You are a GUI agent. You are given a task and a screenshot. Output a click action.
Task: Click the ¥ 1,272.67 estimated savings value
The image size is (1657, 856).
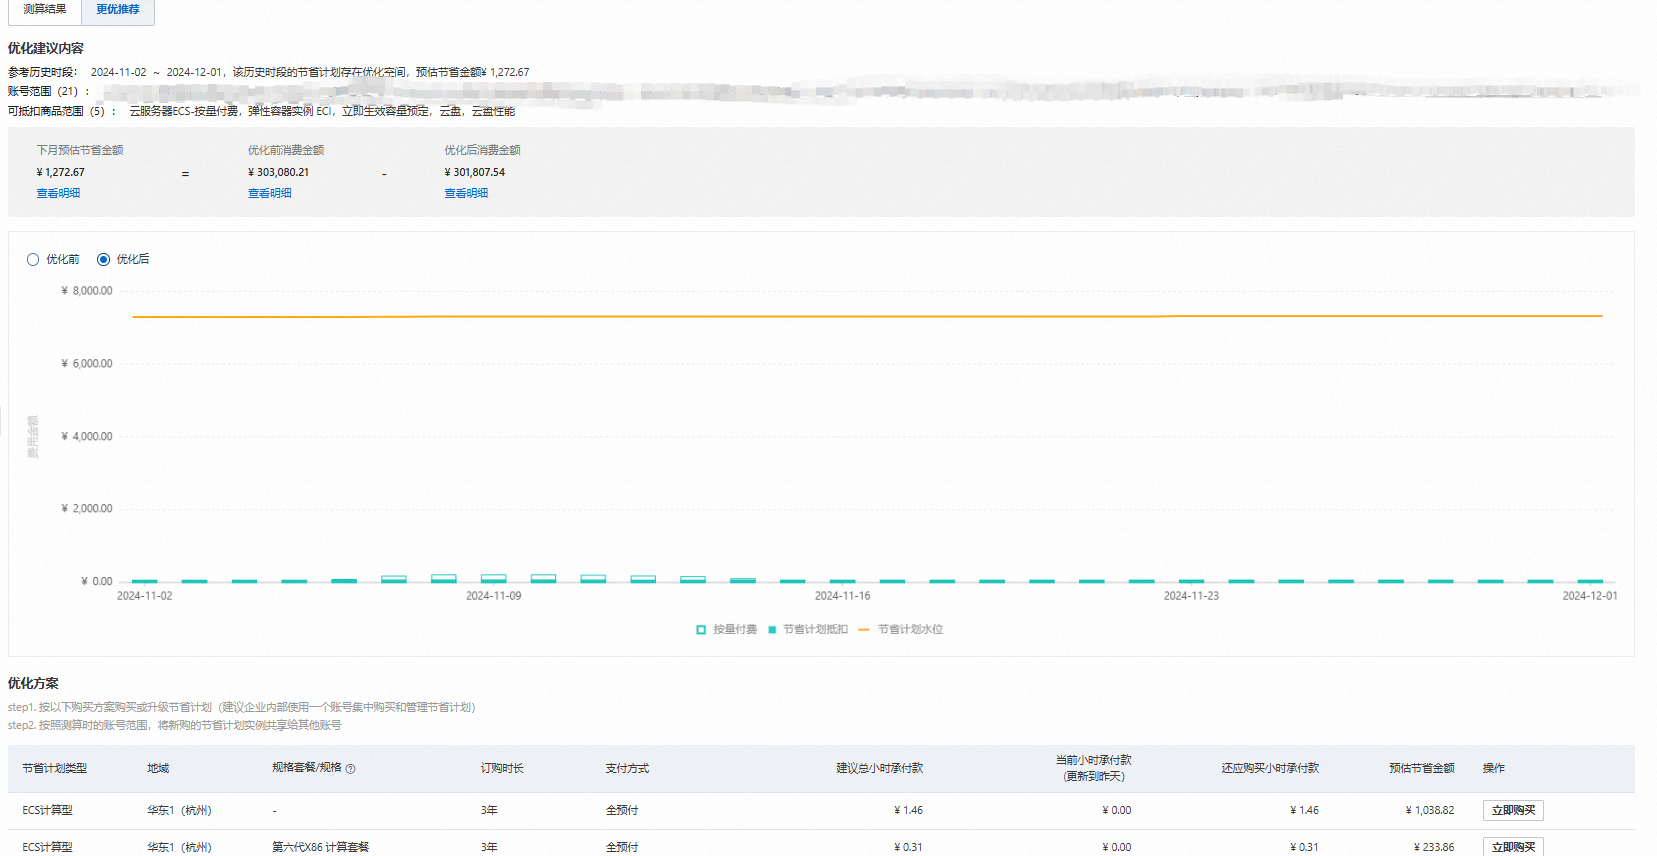[61, 172]
